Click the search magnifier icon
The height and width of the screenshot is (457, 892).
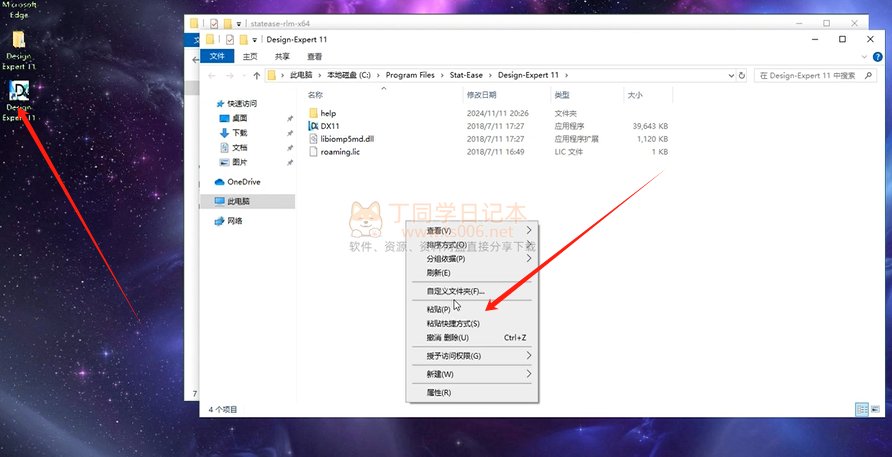click(868, 75)
